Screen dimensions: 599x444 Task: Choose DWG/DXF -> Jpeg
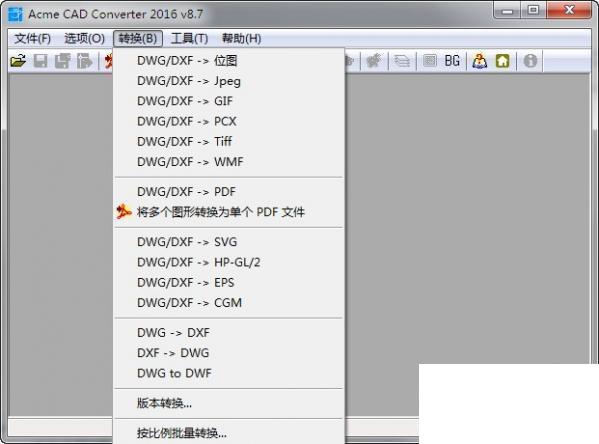pos(229,81)
